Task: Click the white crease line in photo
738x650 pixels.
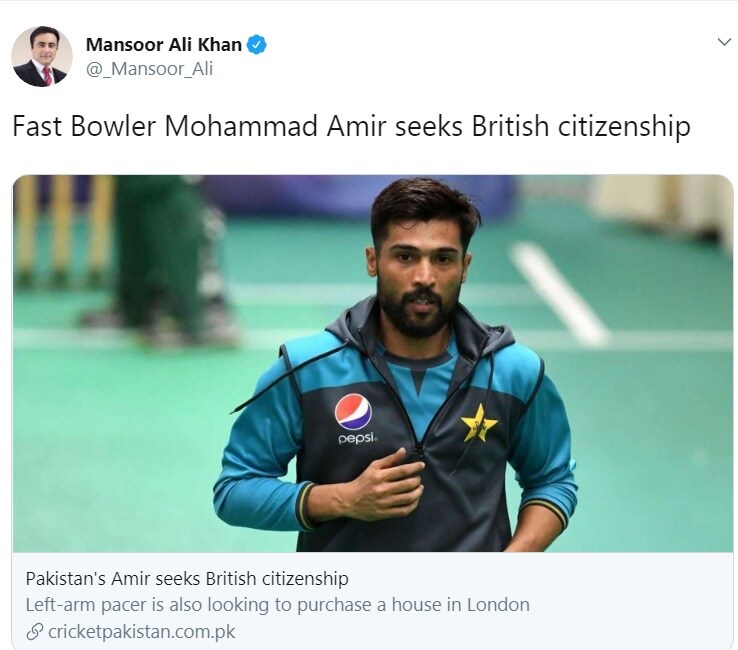Action: coord(559,294)
